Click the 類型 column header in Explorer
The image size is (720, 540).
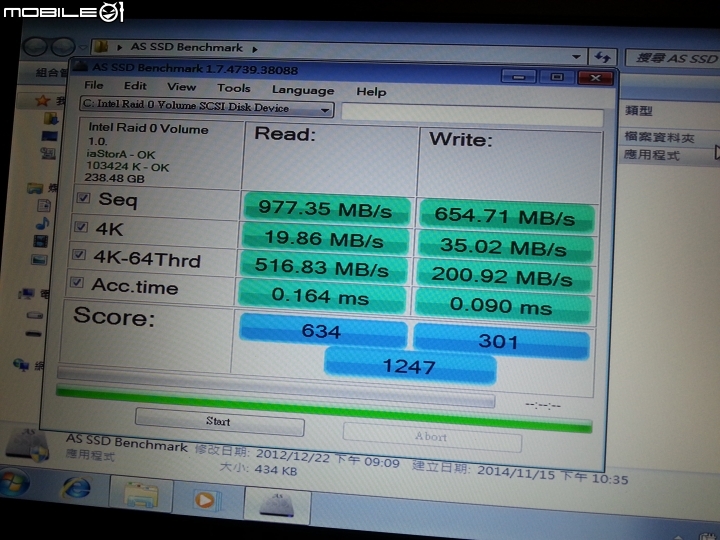[x=639, y=111]
